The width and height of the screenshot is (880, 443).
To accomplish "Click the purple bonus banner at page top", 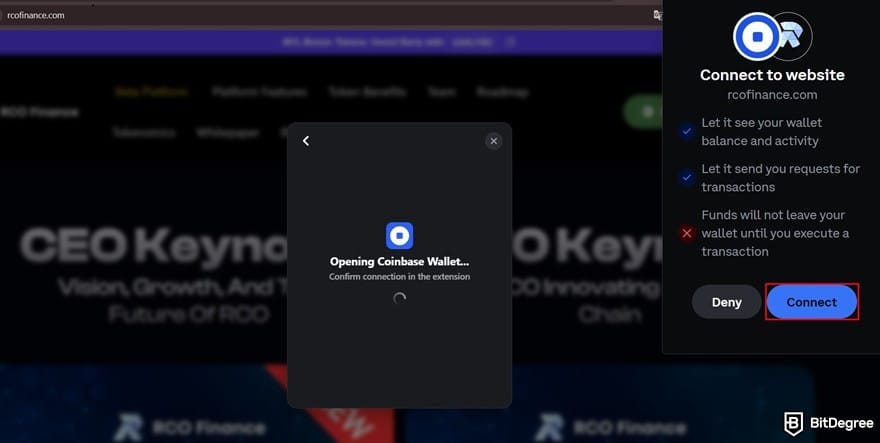I will (x=331, y=42).
